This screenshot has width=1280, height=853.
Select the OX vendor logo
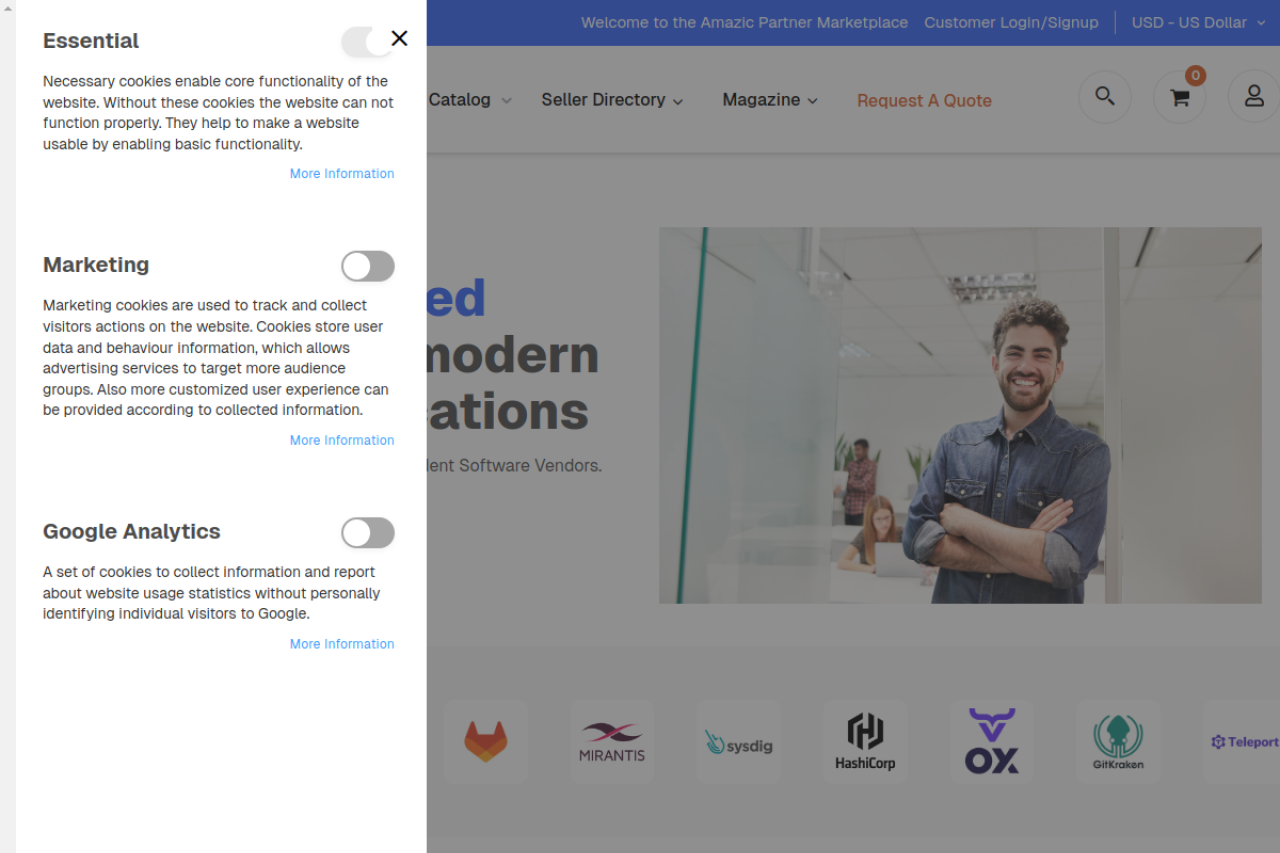[x=992, y=742]
